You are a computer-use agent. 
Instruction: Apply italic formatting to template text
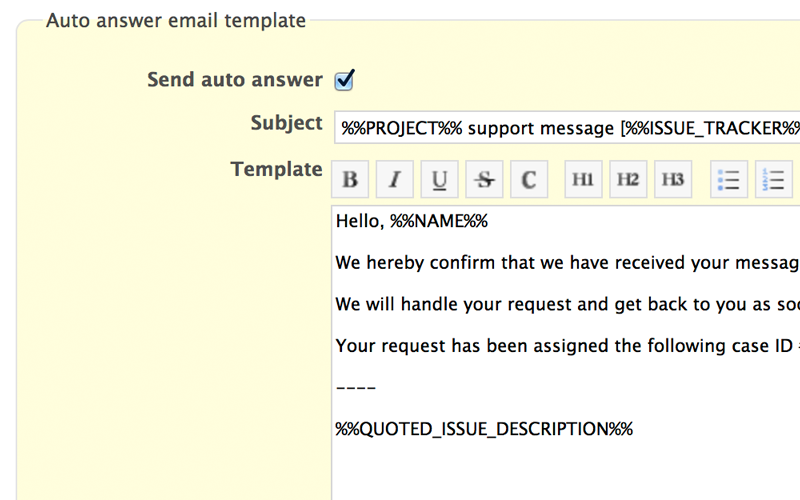point(395,180)
